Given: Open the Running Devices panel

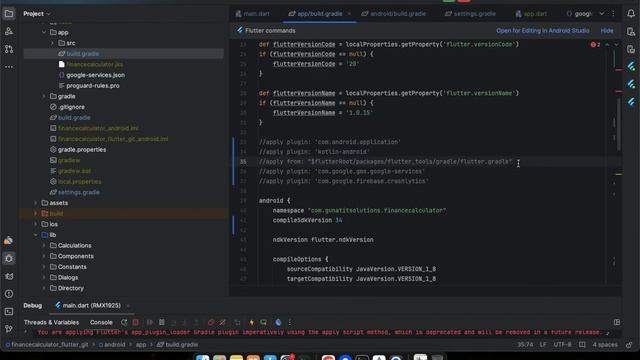Looking at the screenshot, I should pyautogui.click(x=631, y=49).
